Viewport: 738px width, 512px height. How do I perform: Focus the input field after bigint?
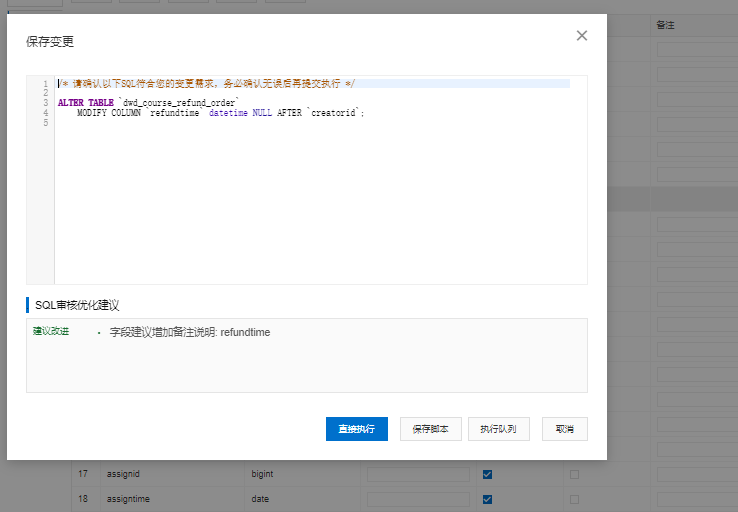click(418, 474)
